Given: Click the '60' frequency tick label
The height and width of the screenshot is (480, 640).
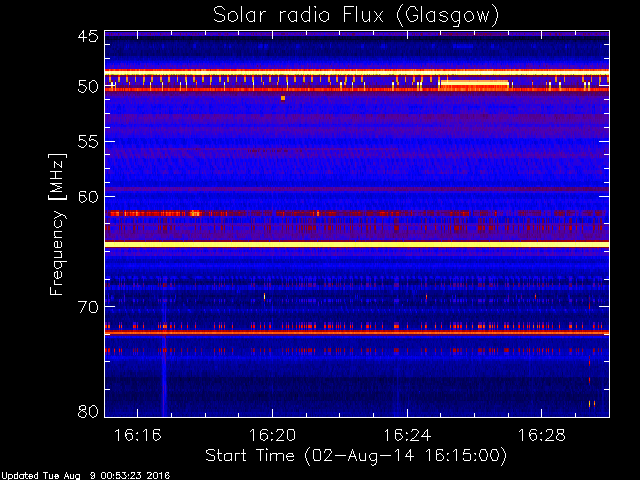Looking at the screenshot, I should click(88, 197).
